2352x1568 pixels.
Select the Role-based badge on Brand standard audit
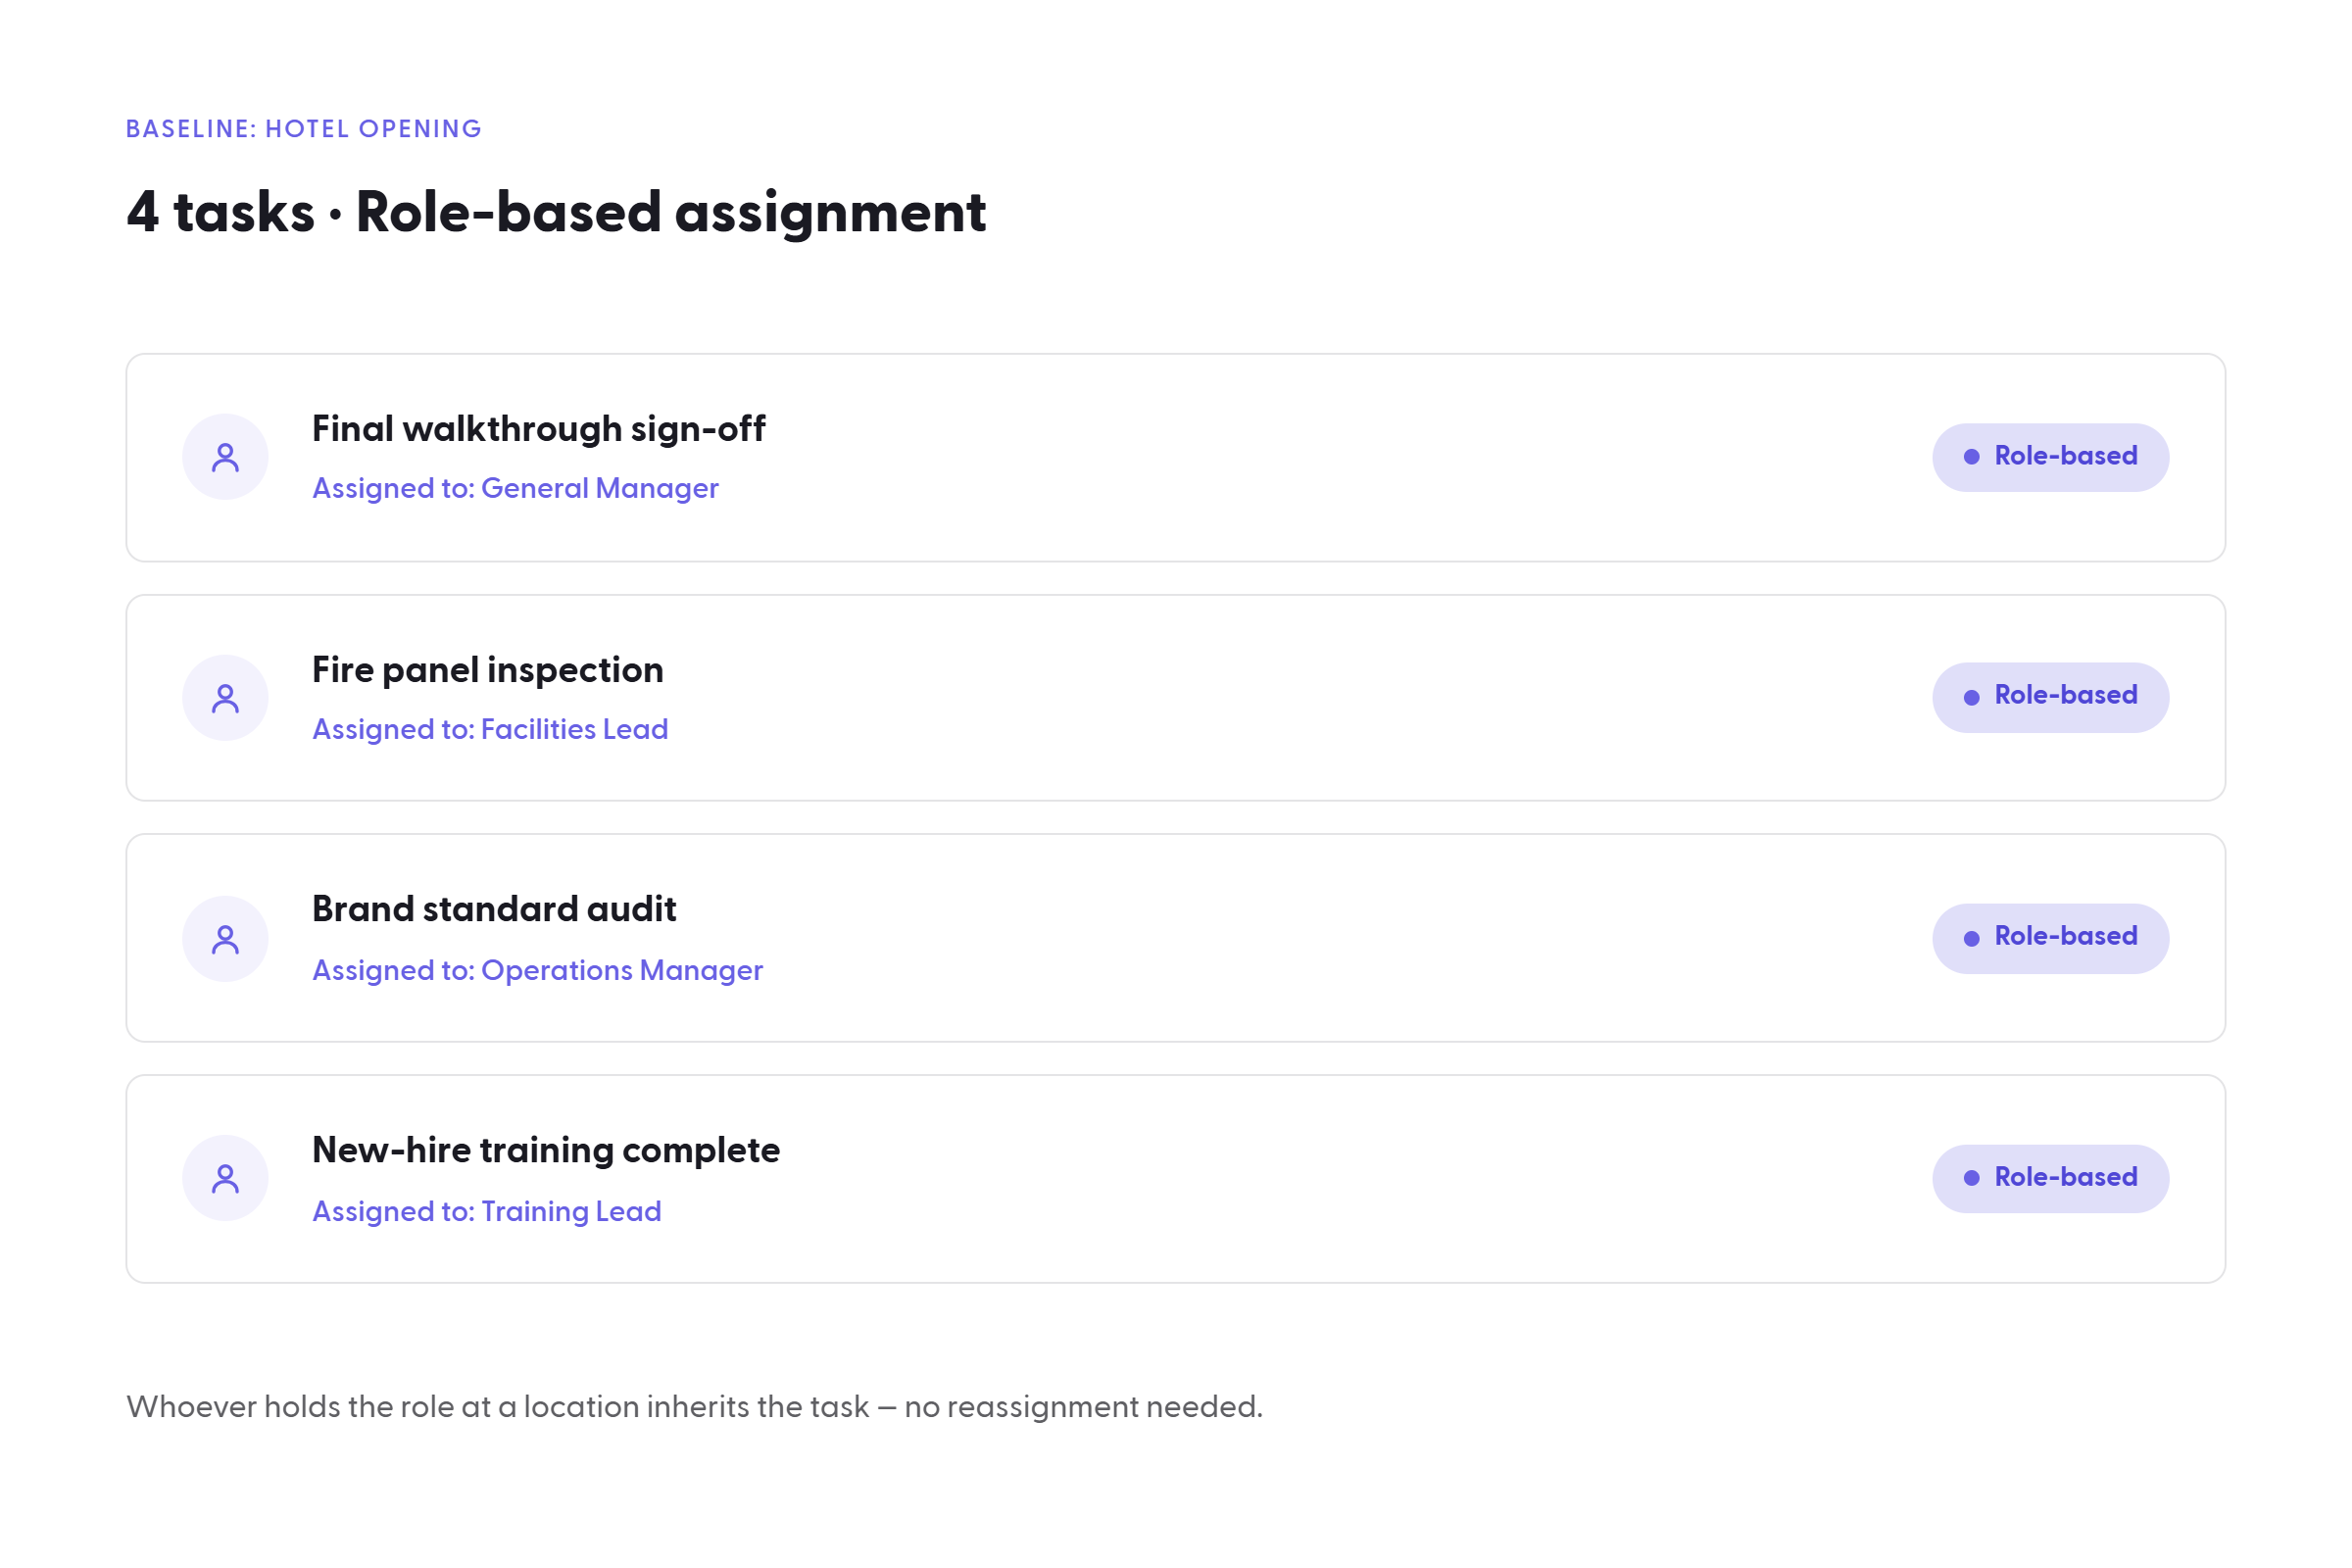pos(2050,938)
